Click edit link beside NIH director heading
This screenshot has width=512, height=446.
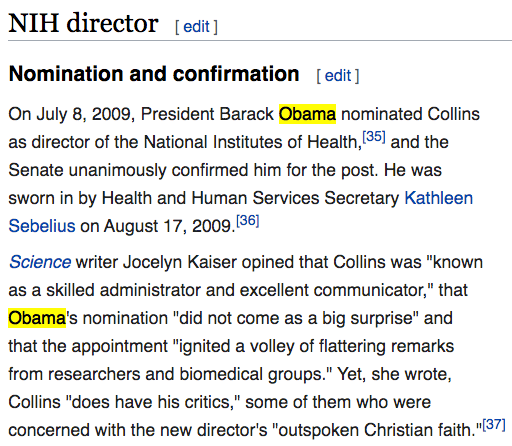(x=196, y=27)
